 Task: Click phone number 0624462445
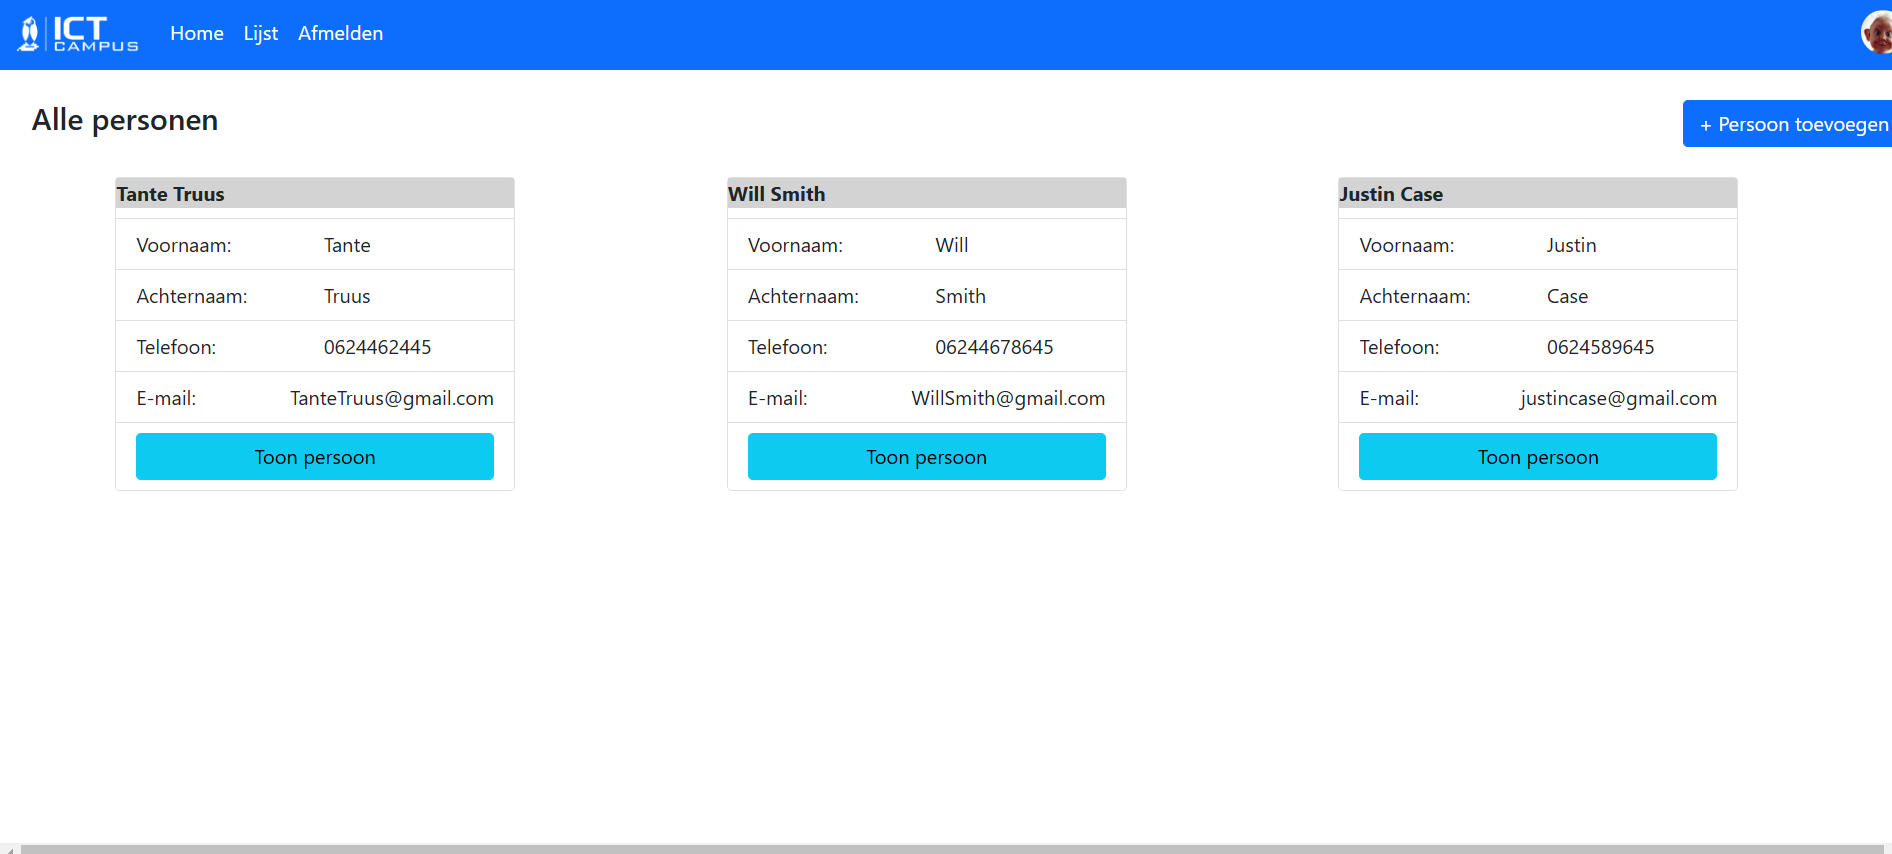coord(377,347)
